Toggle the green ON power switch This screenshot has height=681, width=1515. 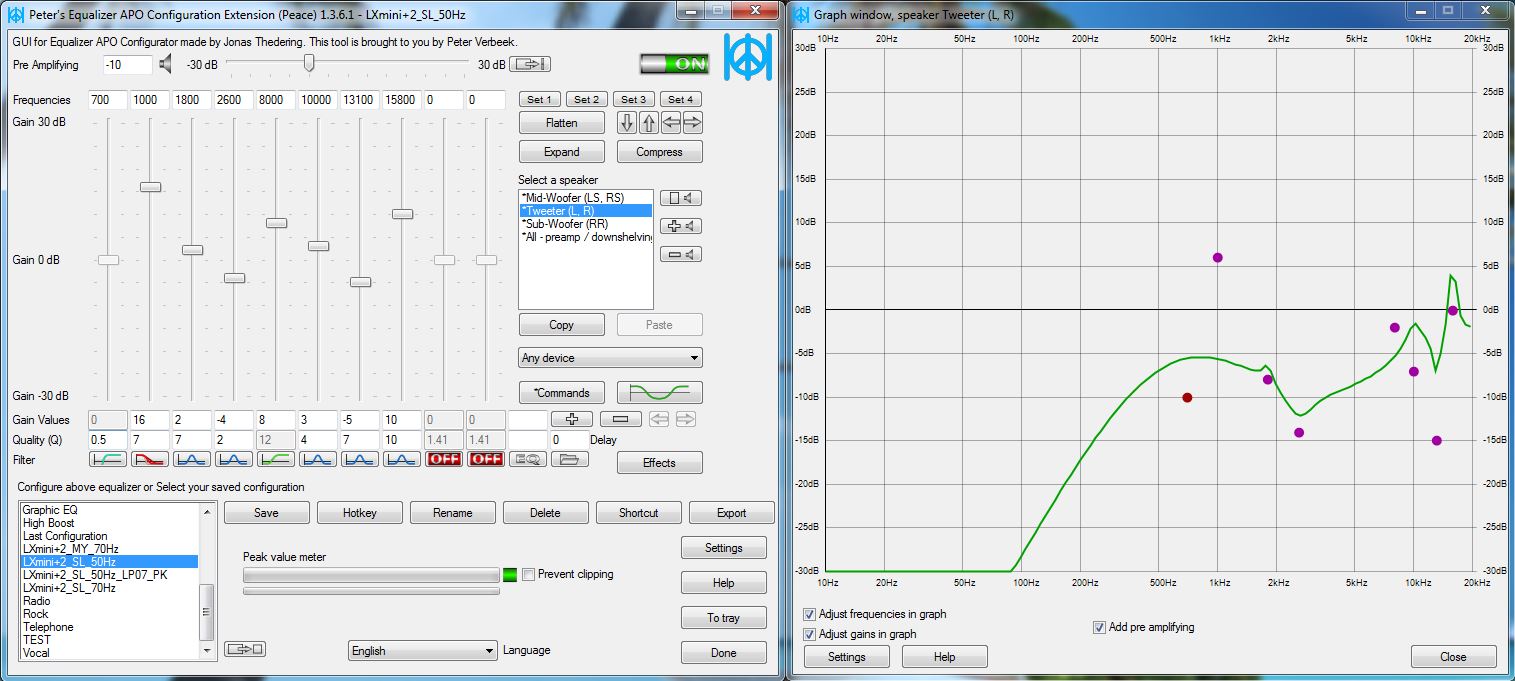pos(675,64)
